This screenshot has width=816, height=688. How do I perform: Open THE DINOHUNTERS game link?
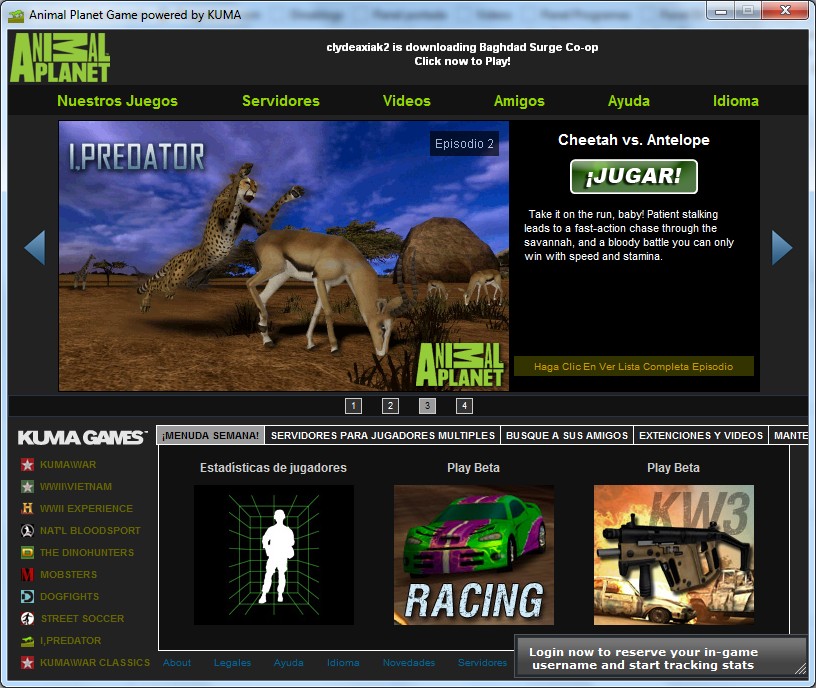(86, 552)
